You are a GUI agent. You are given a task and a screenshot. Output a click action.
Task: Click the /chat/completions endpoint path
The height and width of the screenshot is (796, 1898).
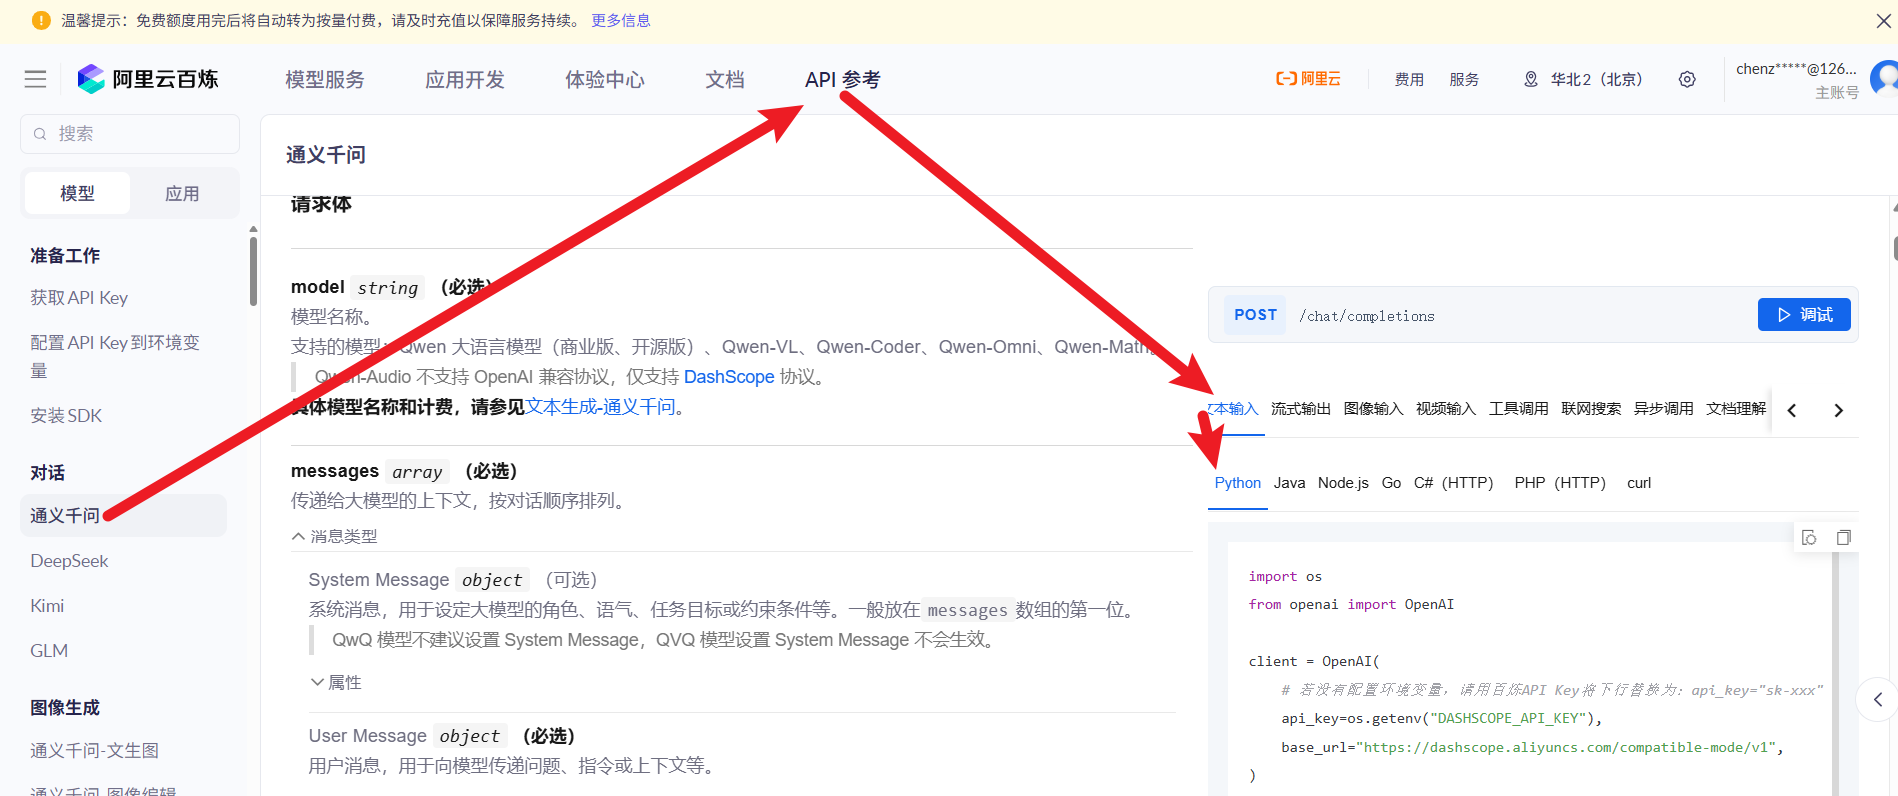coord(1366,316)
